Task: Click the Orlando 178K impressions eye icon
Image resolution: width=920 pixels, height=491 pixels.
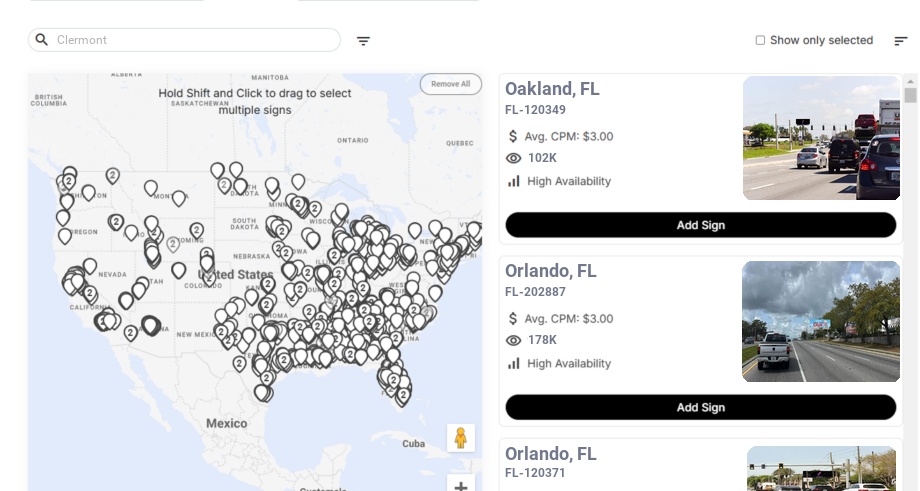Action: pyautogui.click(x=514, y=340)
